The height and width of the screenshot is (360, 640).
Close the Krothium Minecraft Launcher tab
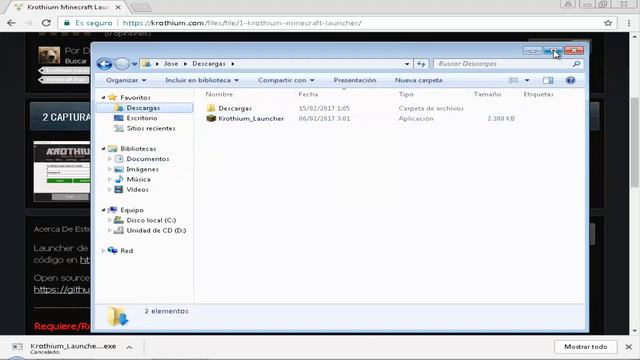[x=118, y=7]
